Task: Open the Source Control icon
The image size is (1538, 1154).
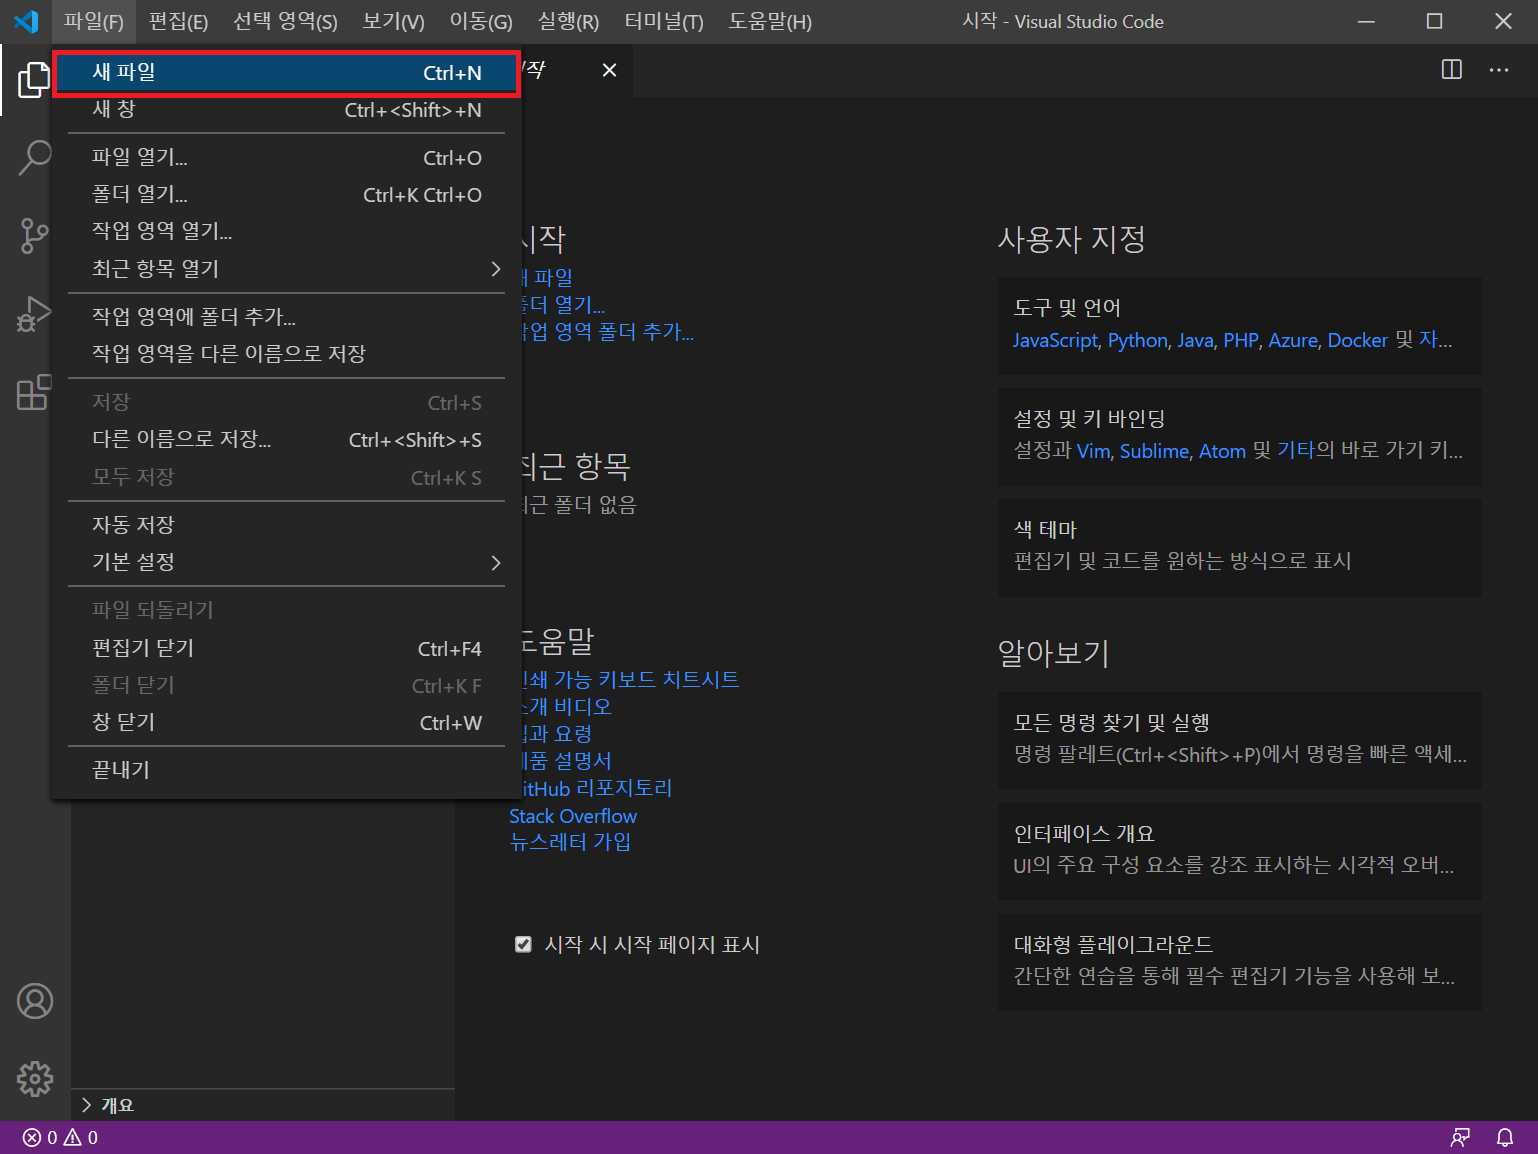Action: 35,236
